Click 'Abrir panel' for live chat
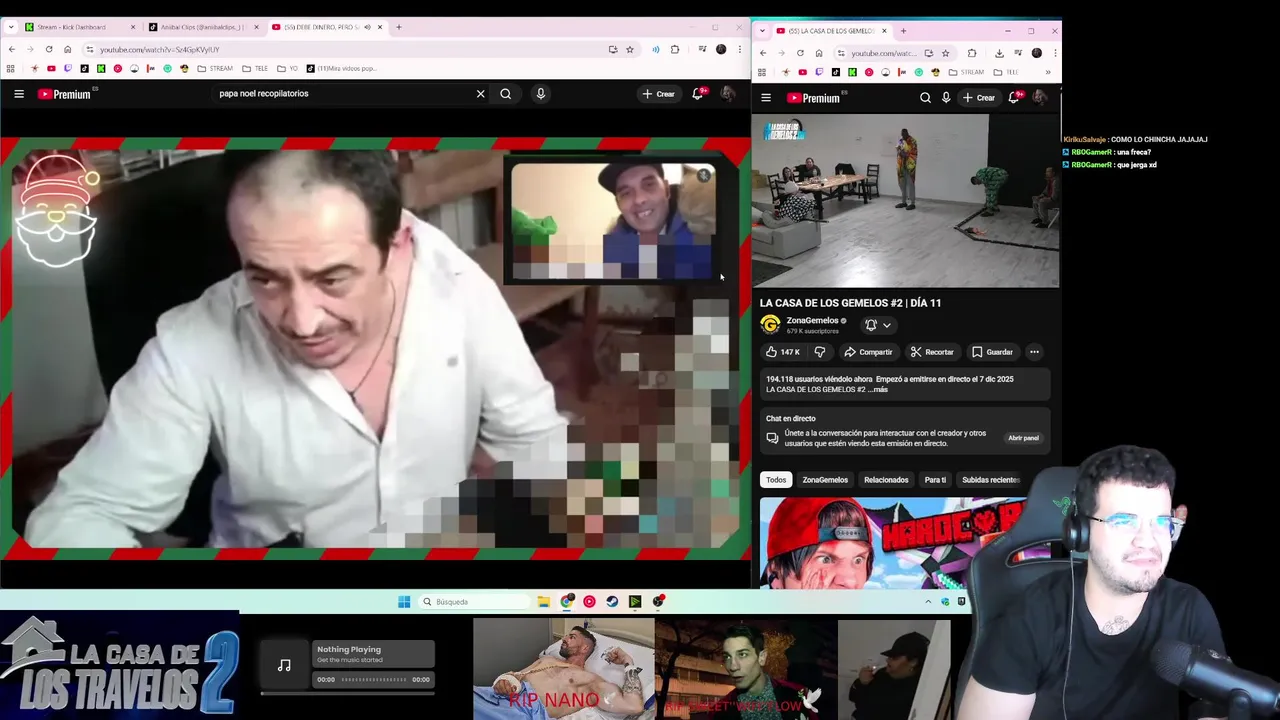Image resolution: width=1280 pixels, height=720 pixels. coord(1023,438)
